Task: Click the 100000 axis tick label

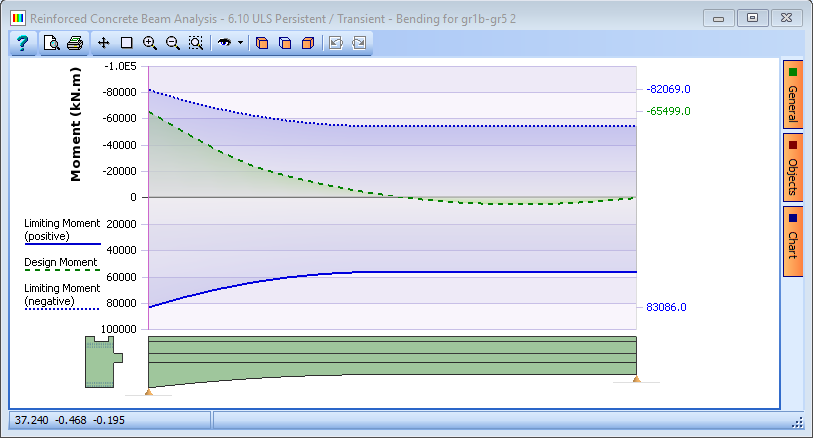Action: [119, 329]
